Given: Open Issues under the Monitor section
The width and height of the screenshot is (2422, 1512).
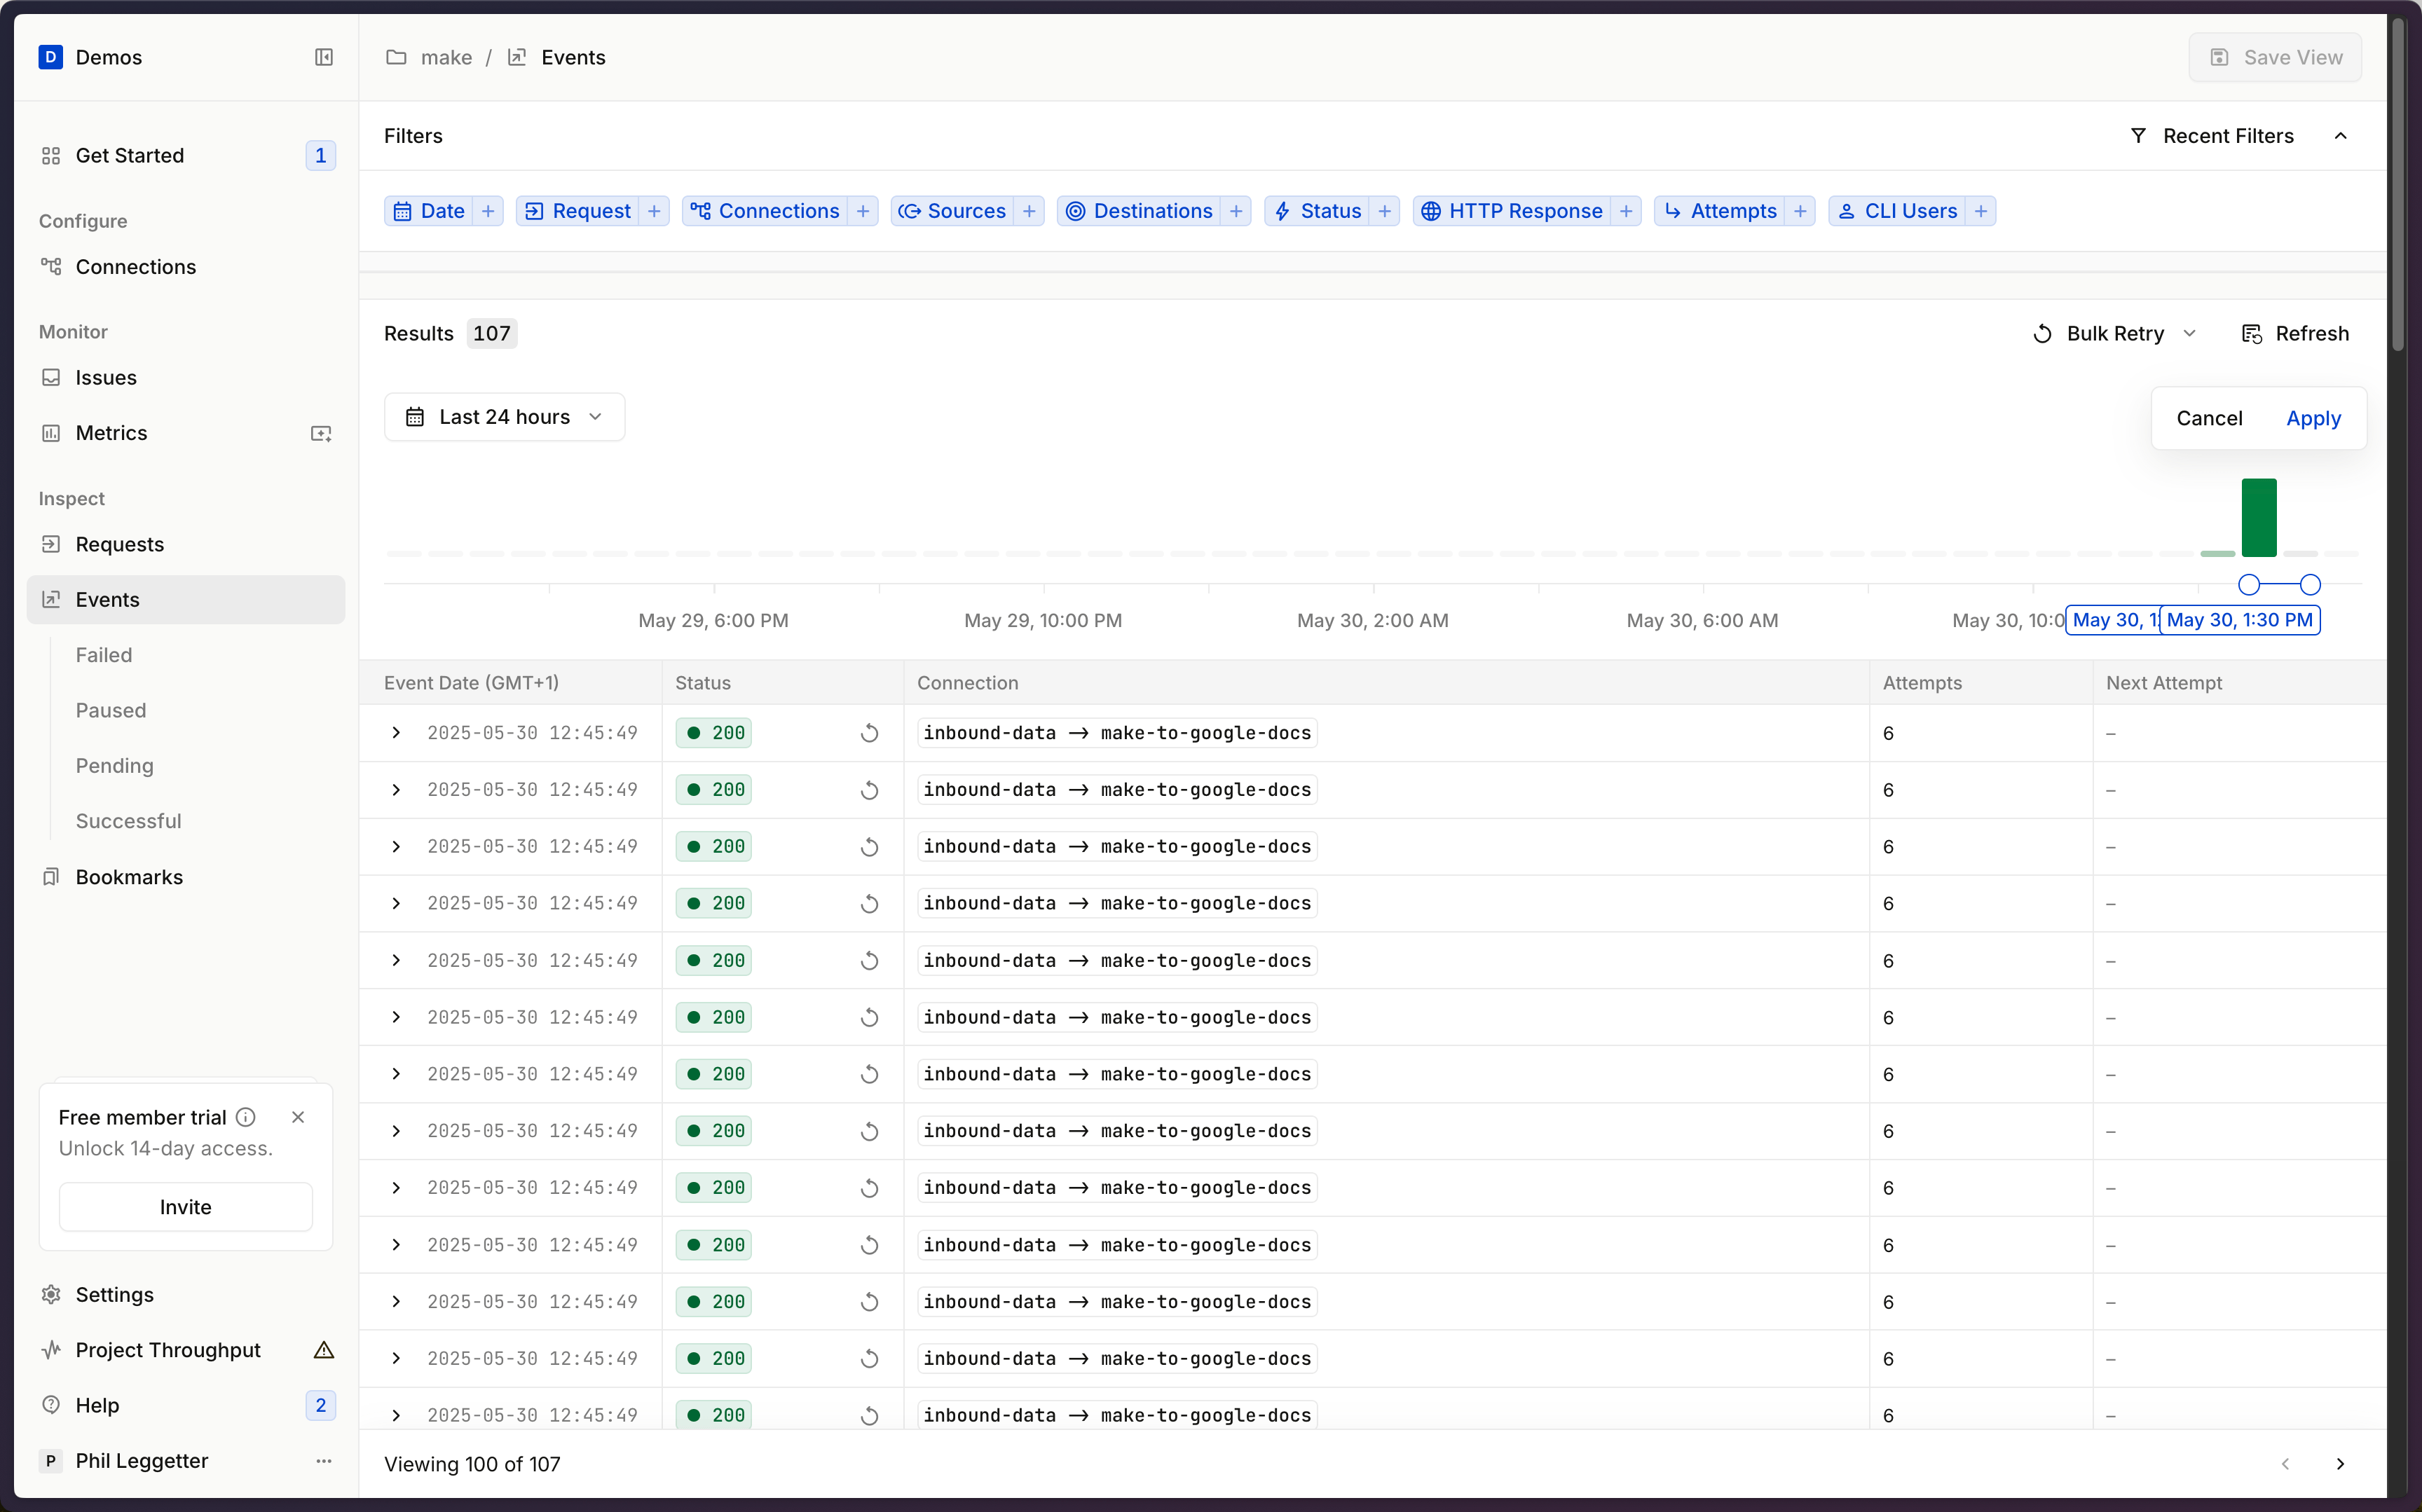Looking at the screenshot, I should pos(105,377).
